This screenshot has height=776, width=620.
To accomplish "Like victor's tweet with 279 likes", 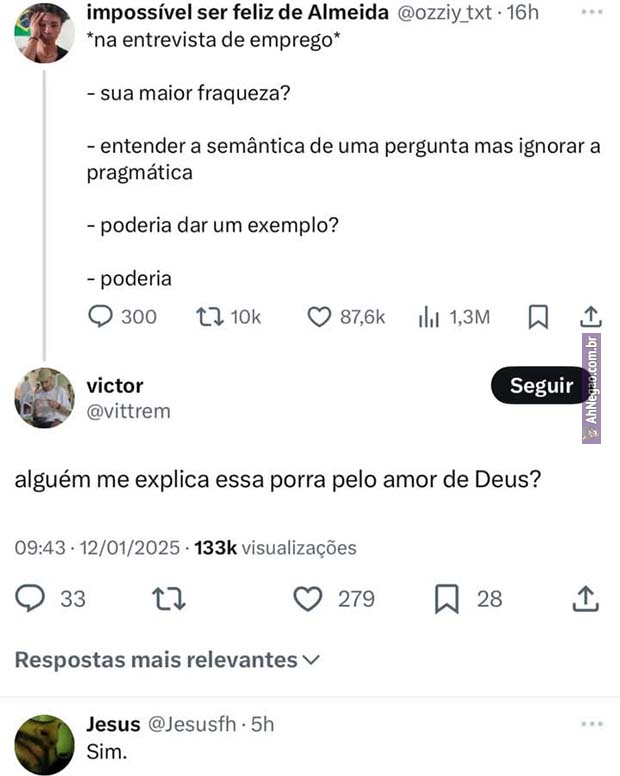I will pyautogui.click(x=309, y=599).
